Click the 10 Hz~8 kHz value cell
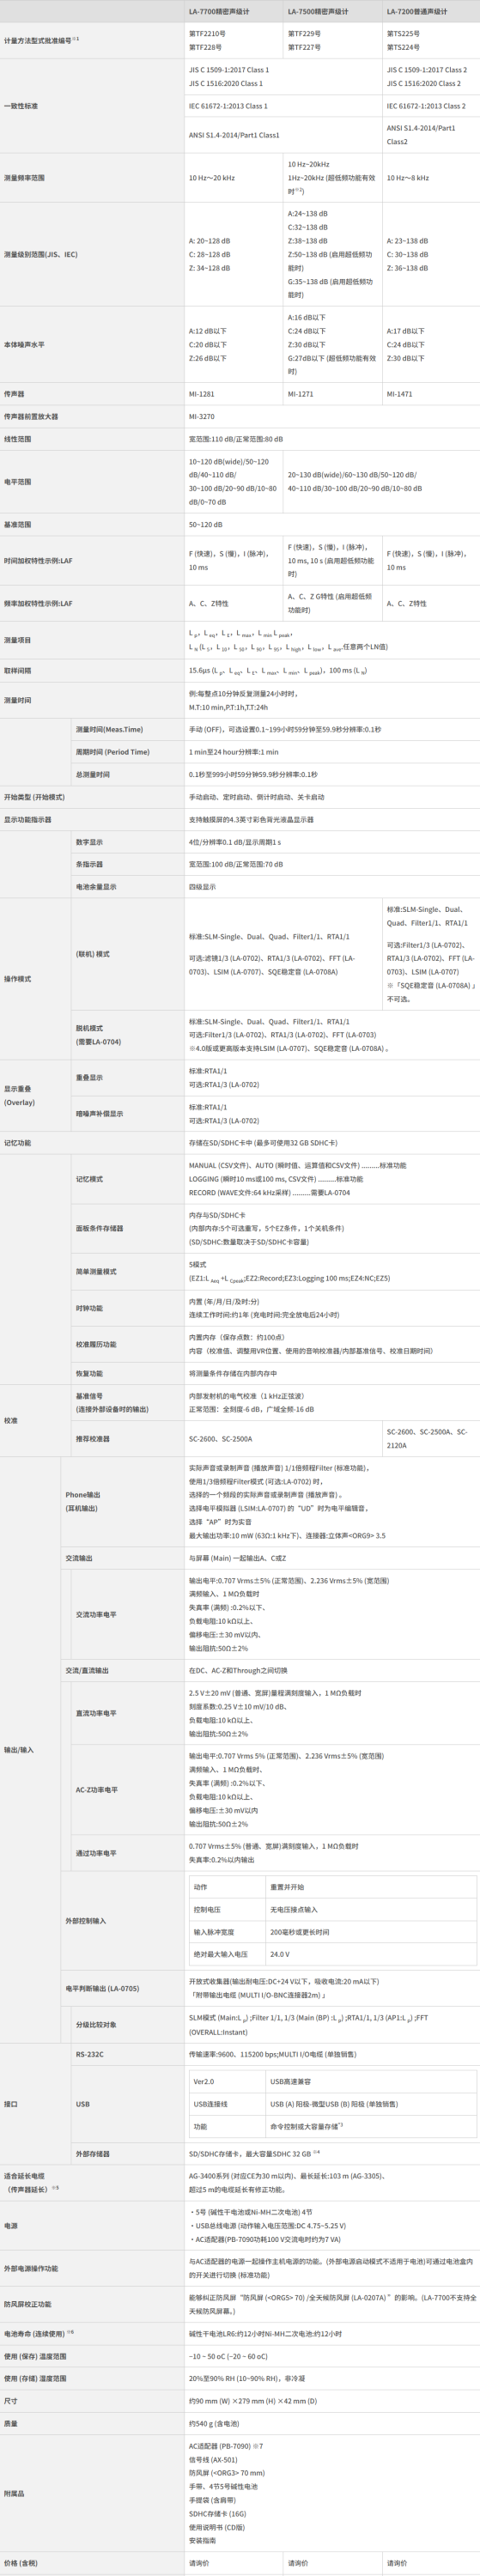Screen dimensions: 480x2576 pyautogui.click(x=408, y=178)
